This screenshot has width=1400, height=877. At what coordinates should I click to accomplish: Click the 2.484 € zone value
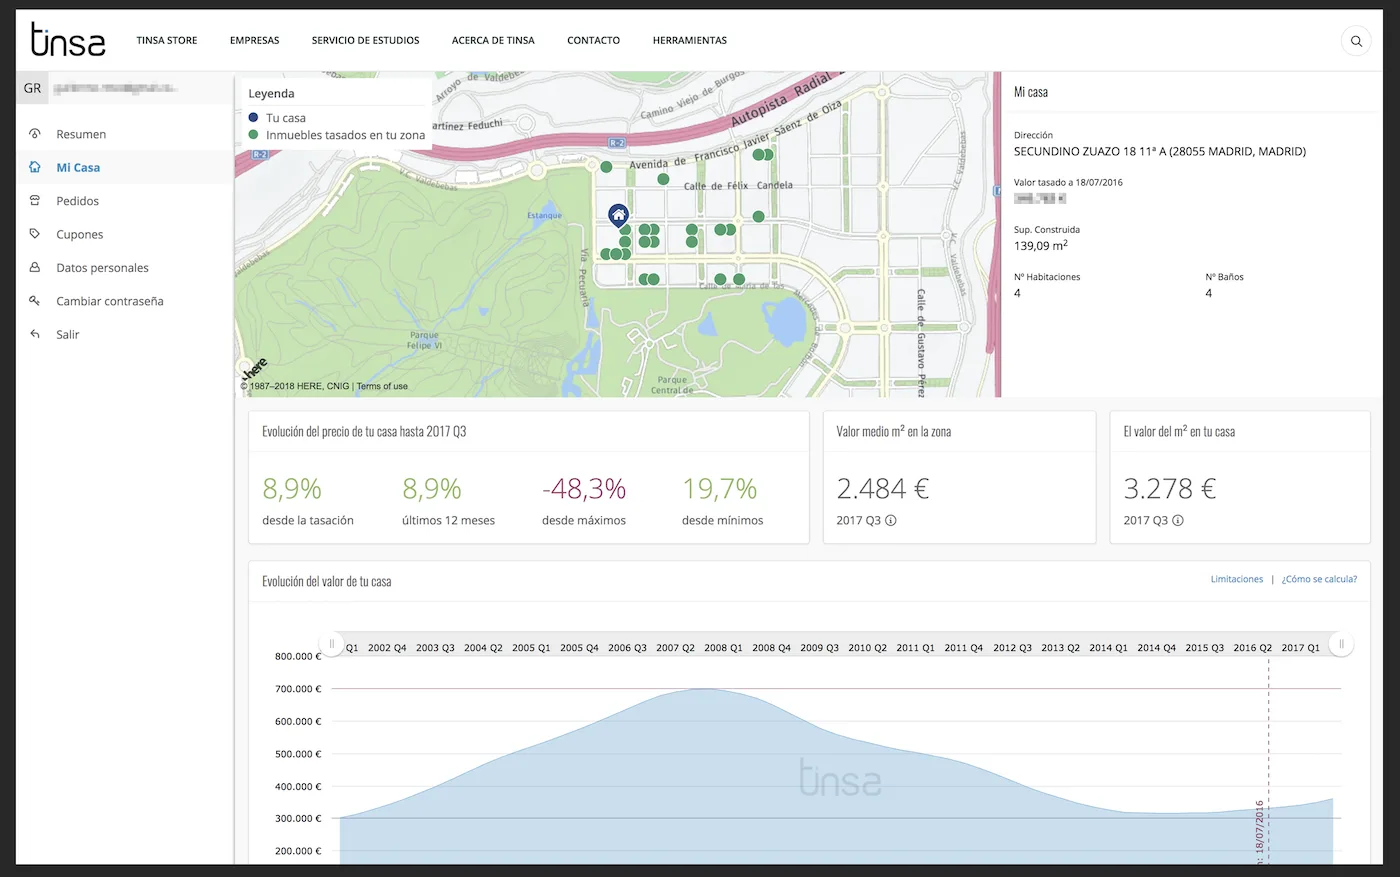coord(883,489)
